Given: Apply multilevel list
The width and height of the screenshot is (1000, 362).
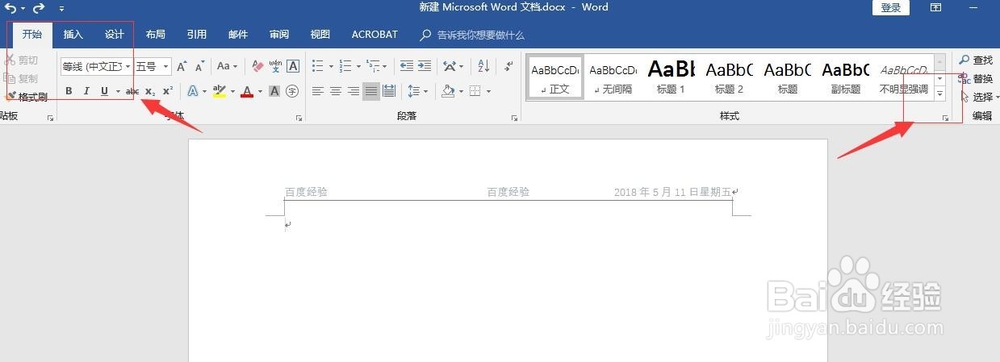Looking at the screenshot, I should (373, 66).
